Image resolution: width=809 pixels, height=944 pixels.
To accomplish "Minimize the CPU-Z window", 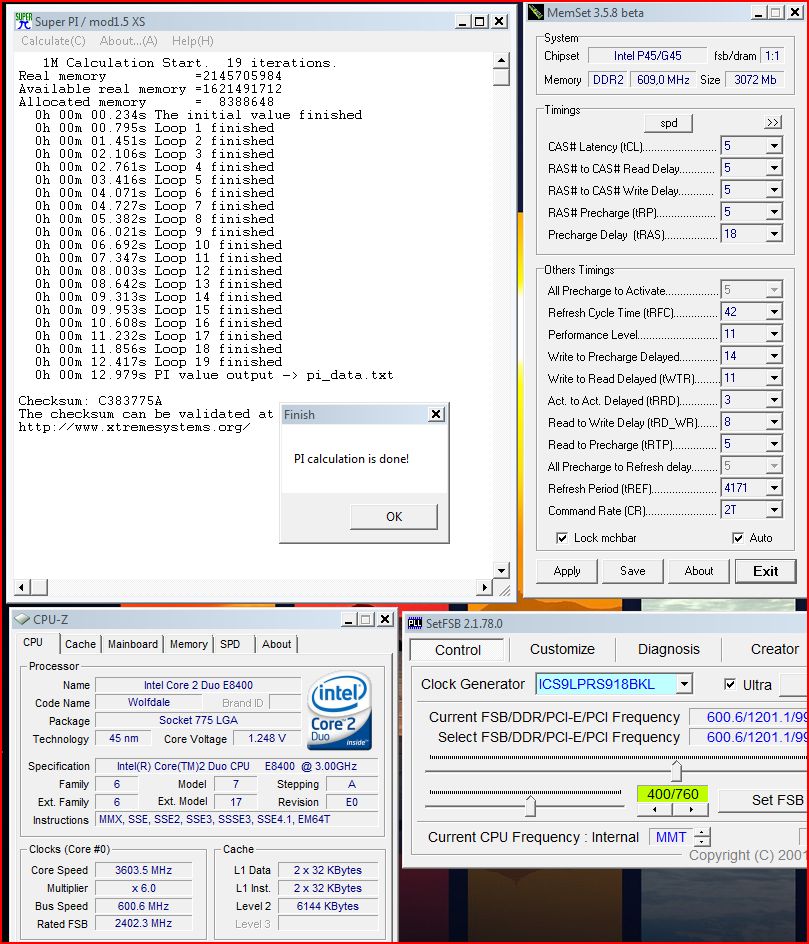I will (348, 620).
